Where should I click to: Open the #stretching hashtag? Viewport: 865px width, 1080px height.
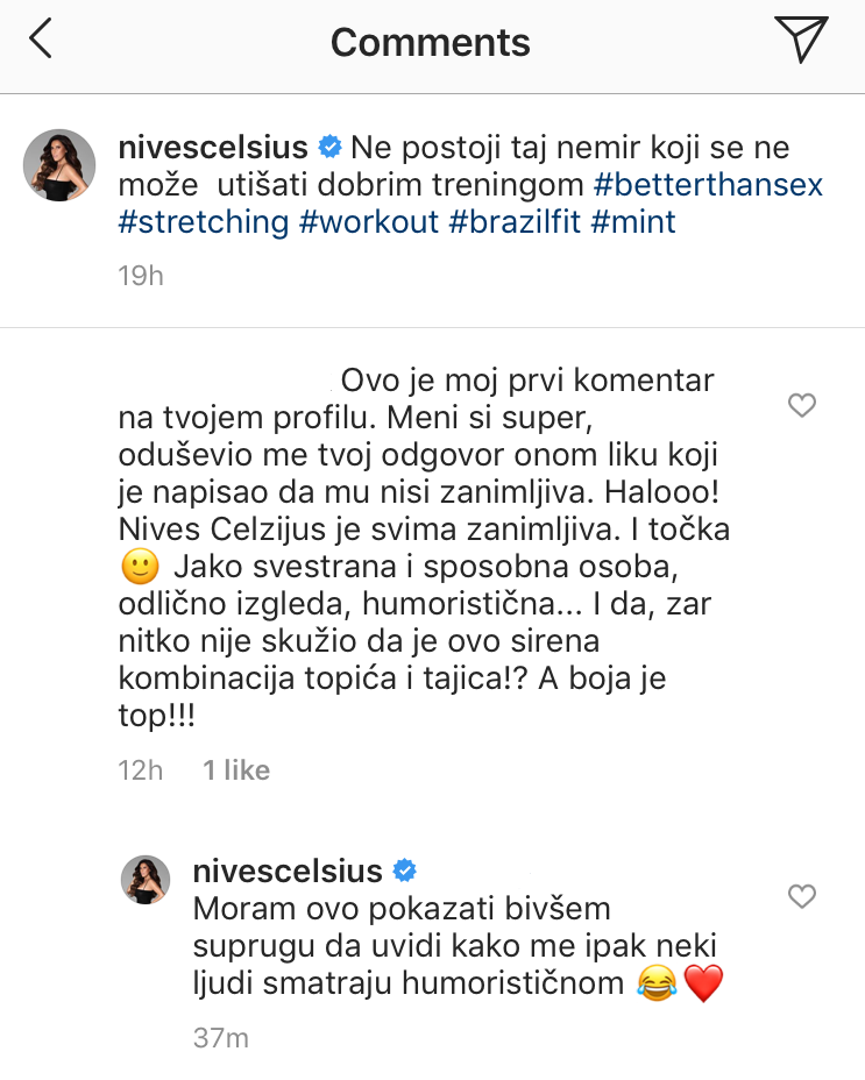pos(204,221)
